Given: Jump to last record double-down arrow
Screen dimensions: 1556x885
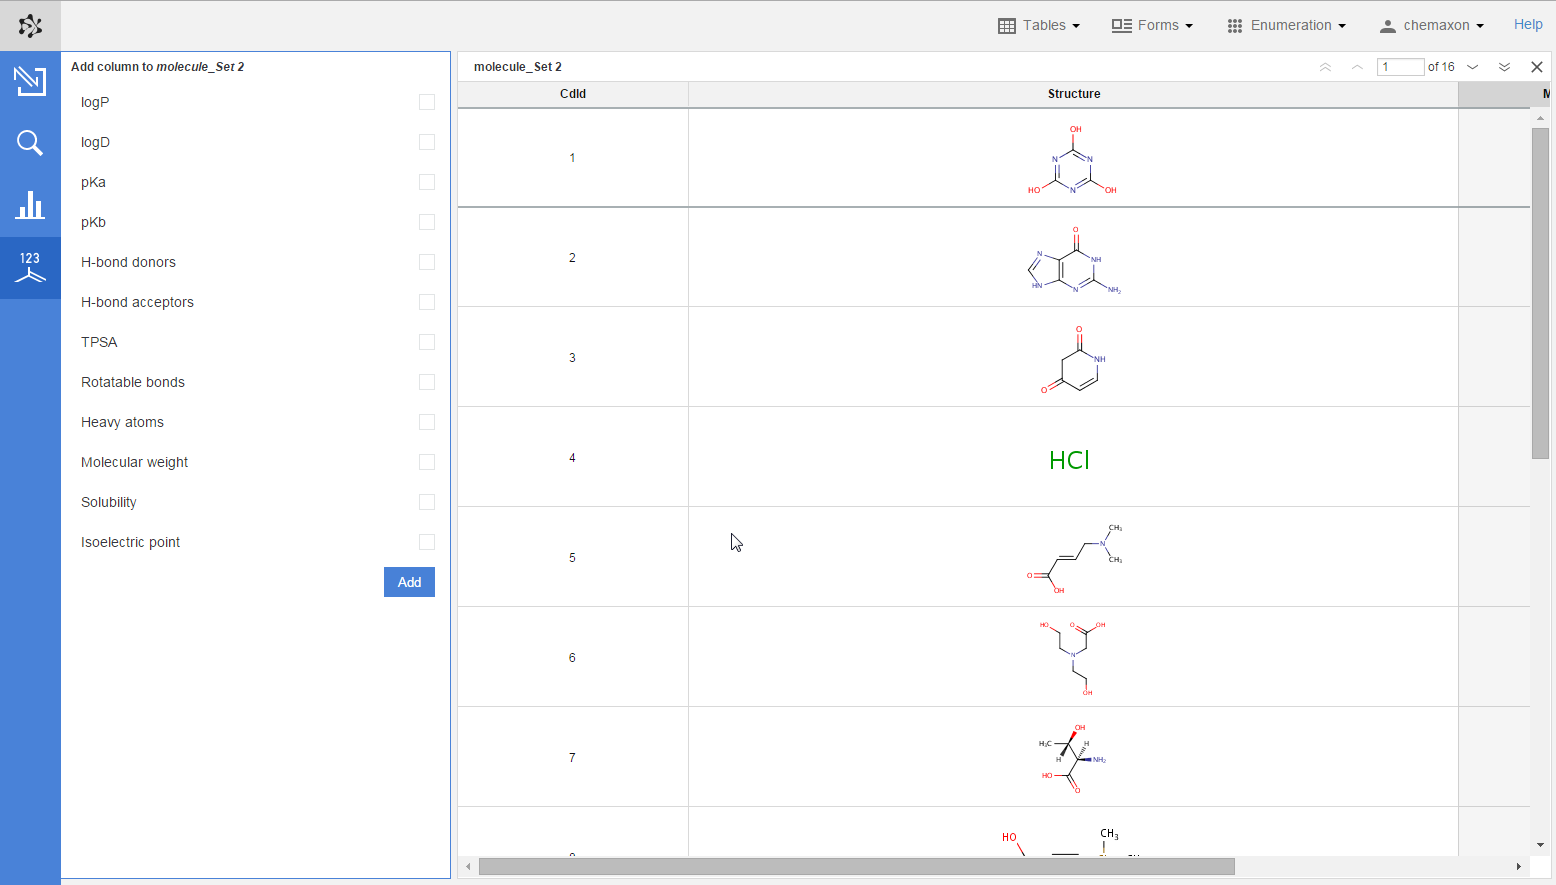Looking at the screenshot, I should [x=1504, y=67].
